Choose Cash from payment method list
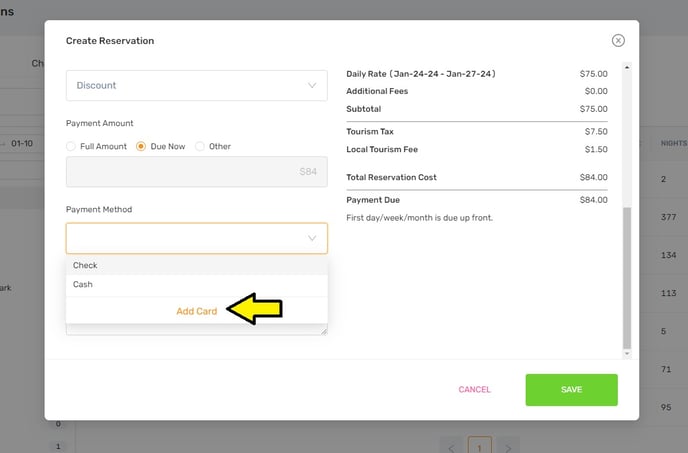688x453 pixels. pos(197,284)
